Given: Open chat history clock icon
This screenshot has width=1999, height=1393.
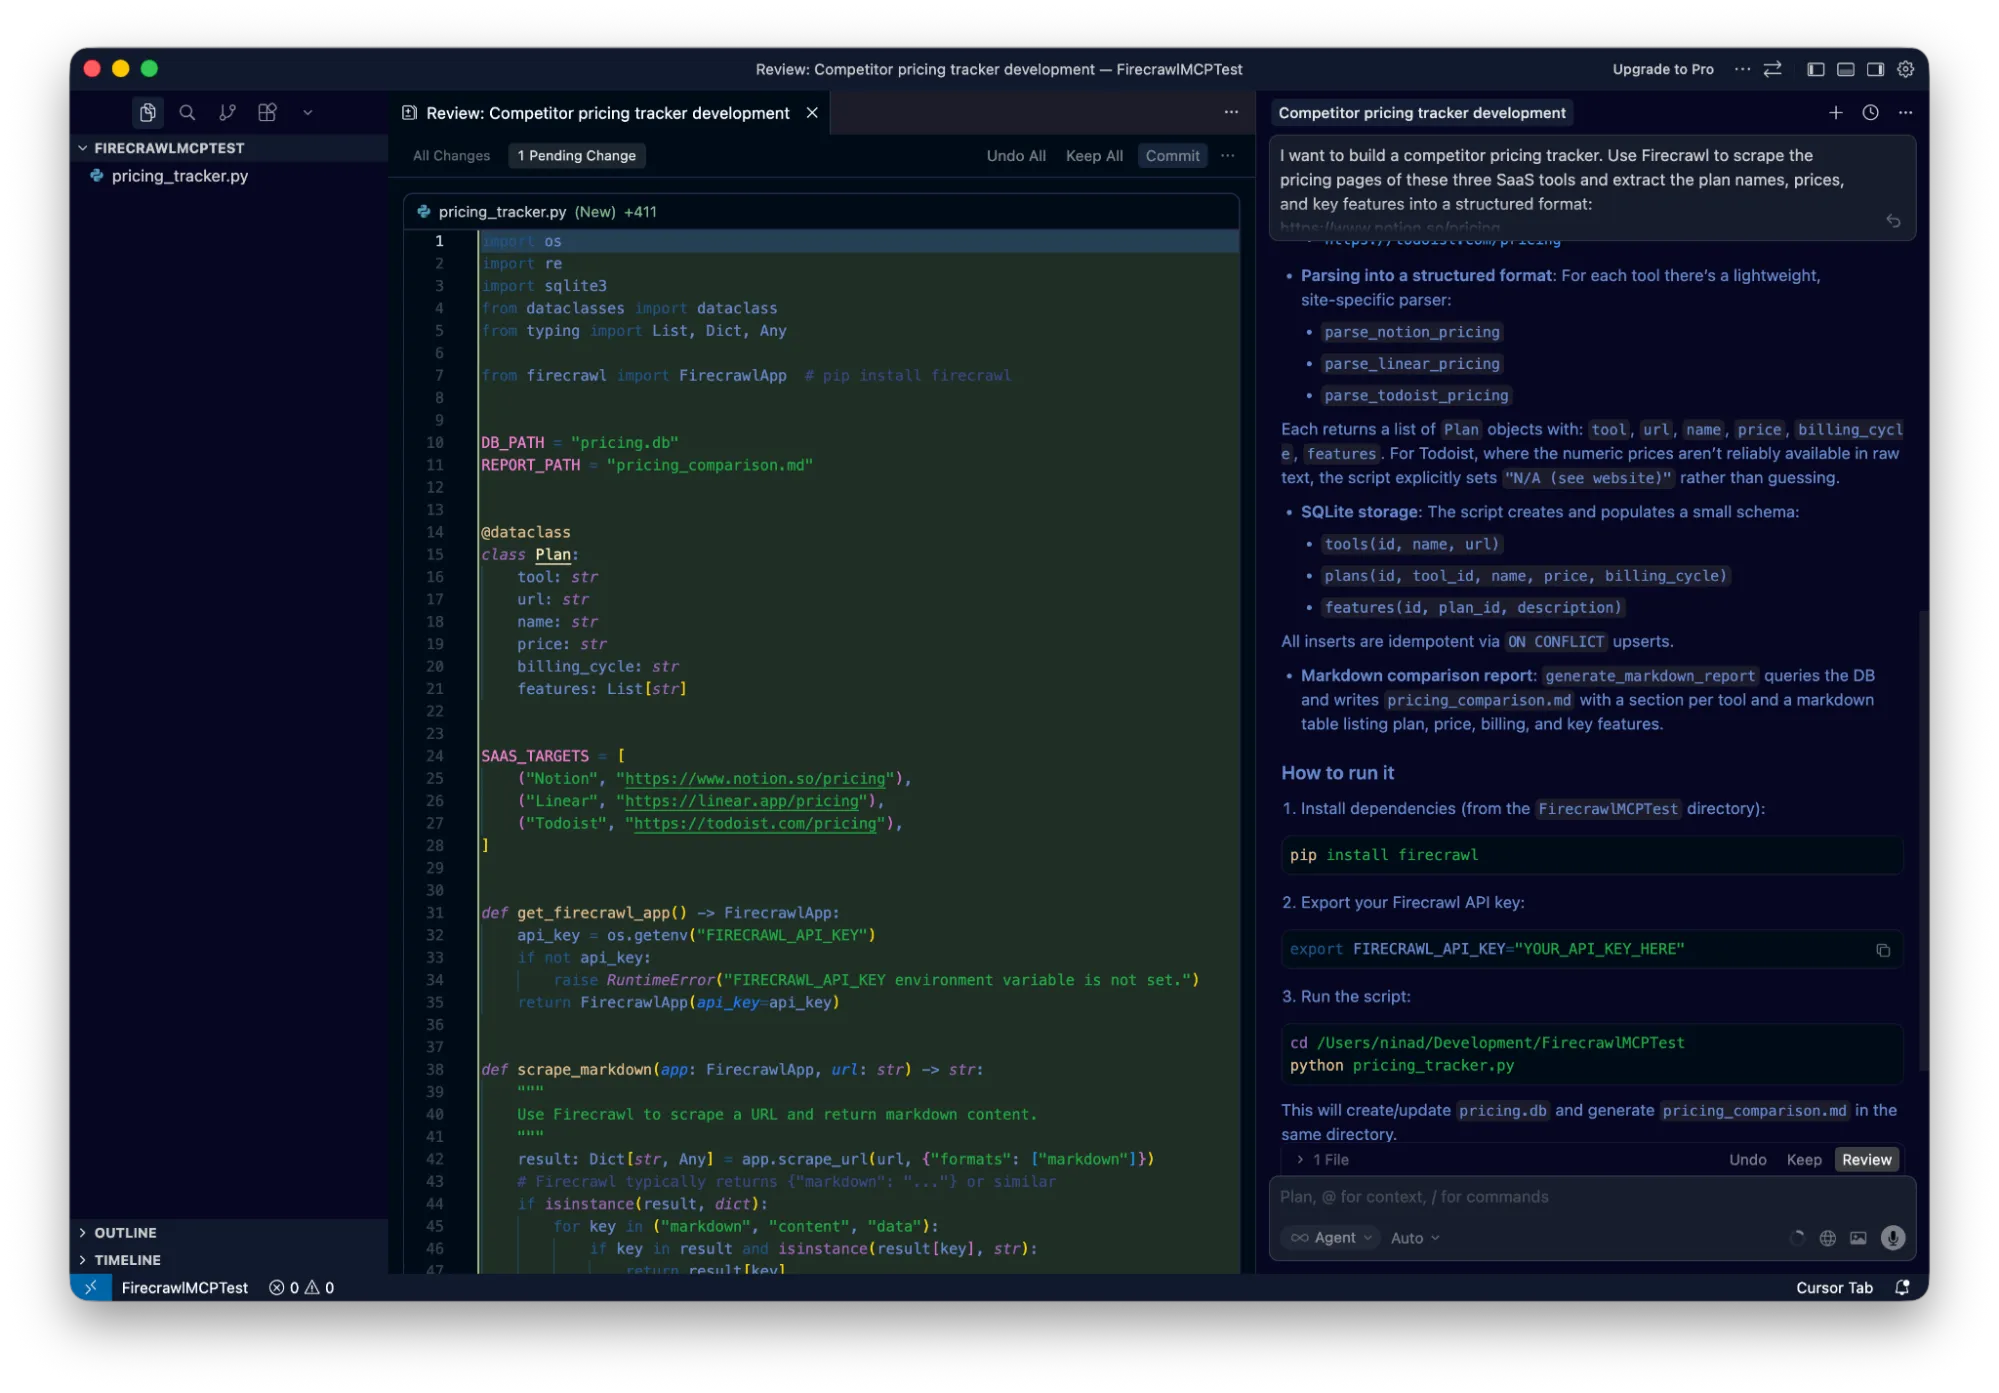Looking at the screenshot, I should [1870, 113].
